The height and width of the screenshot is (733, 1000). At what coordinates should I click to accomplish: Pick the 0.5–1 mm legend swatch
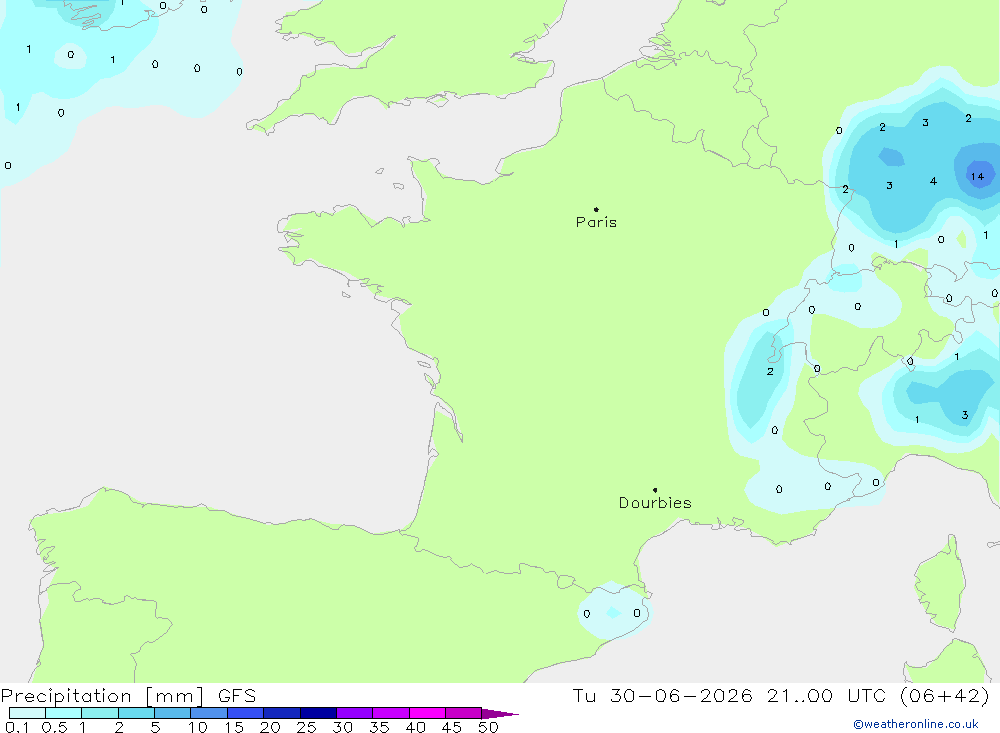coord(64,713)
